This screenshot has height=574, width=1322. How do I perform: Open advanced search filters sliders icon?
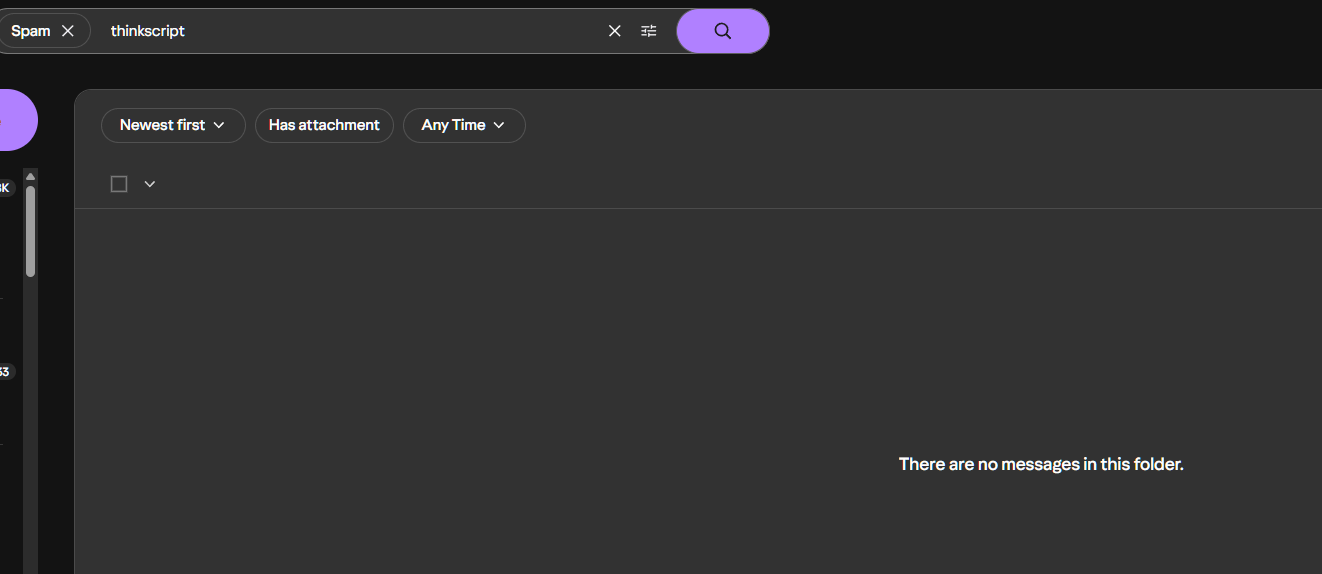click(649, 31)
